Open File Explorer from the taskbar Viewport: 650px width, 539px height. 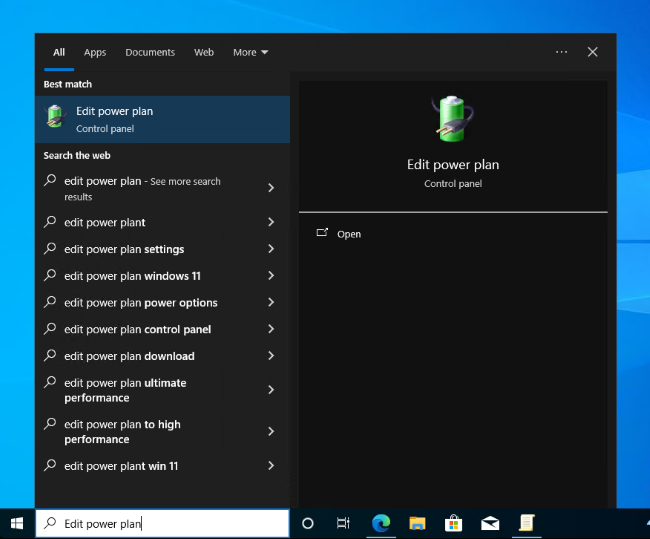coord(417,523)
